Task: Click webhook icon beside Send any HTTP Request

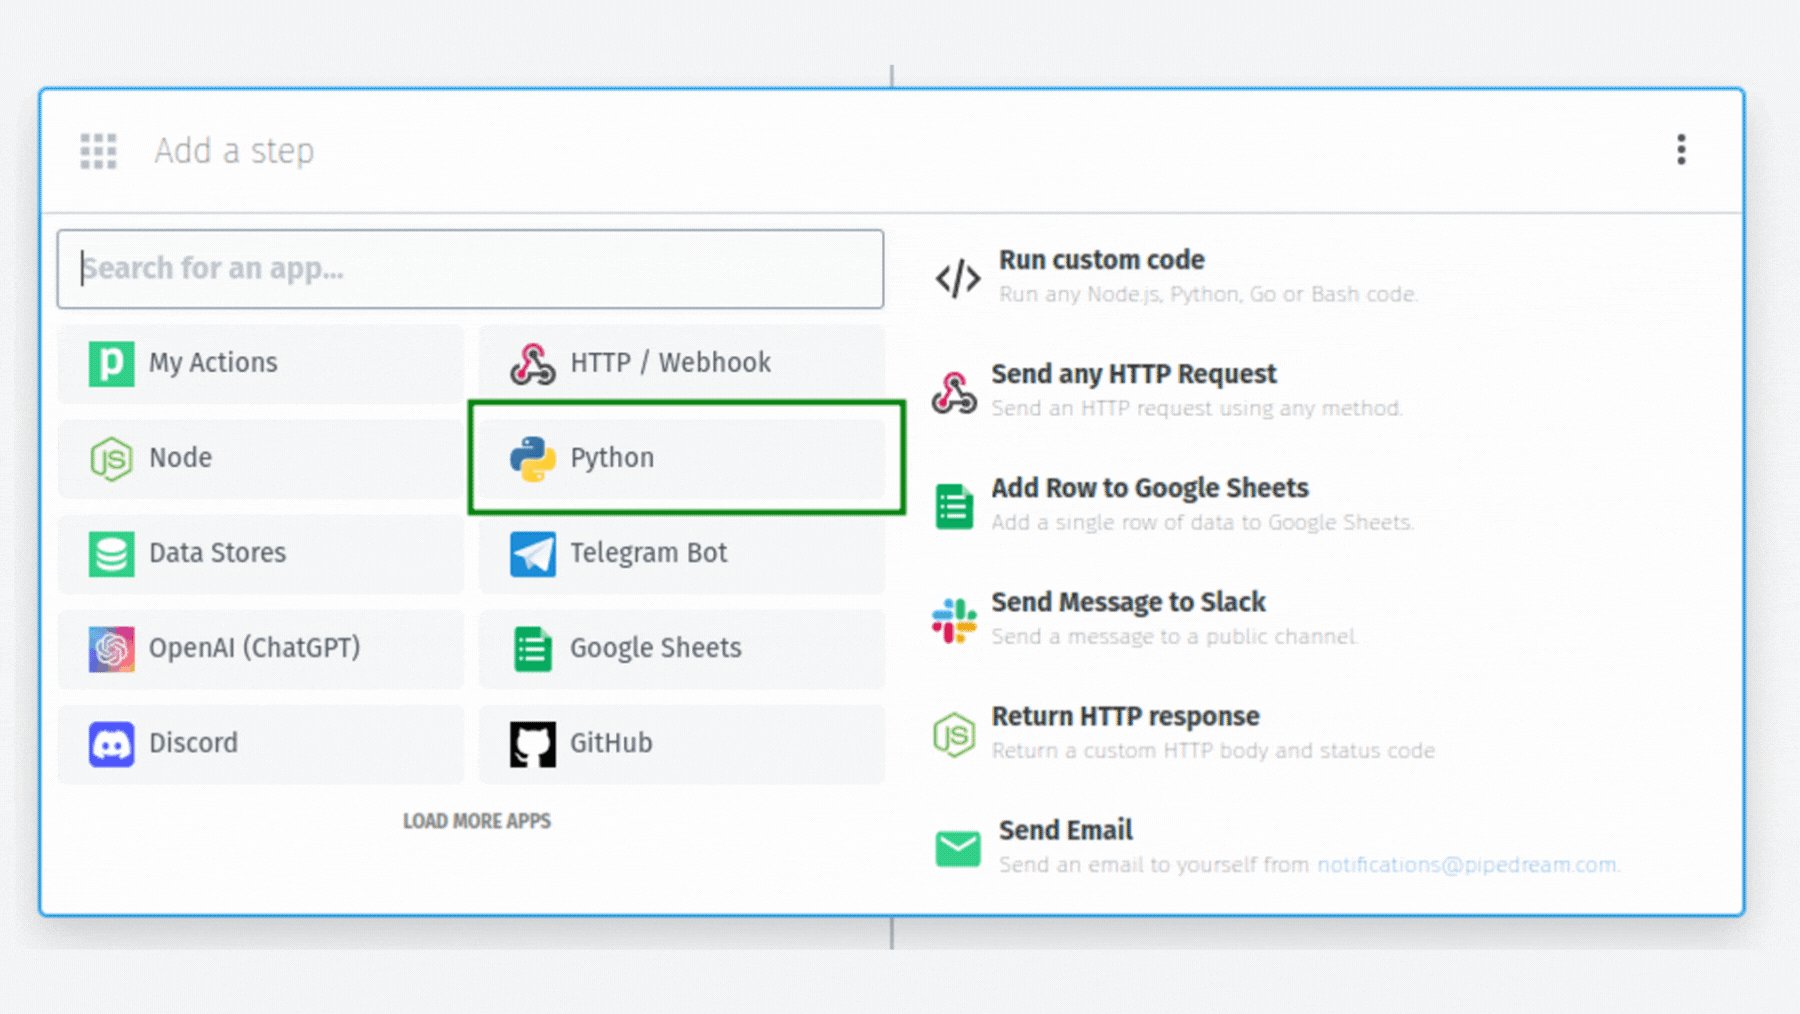Action: coord(954,392)
